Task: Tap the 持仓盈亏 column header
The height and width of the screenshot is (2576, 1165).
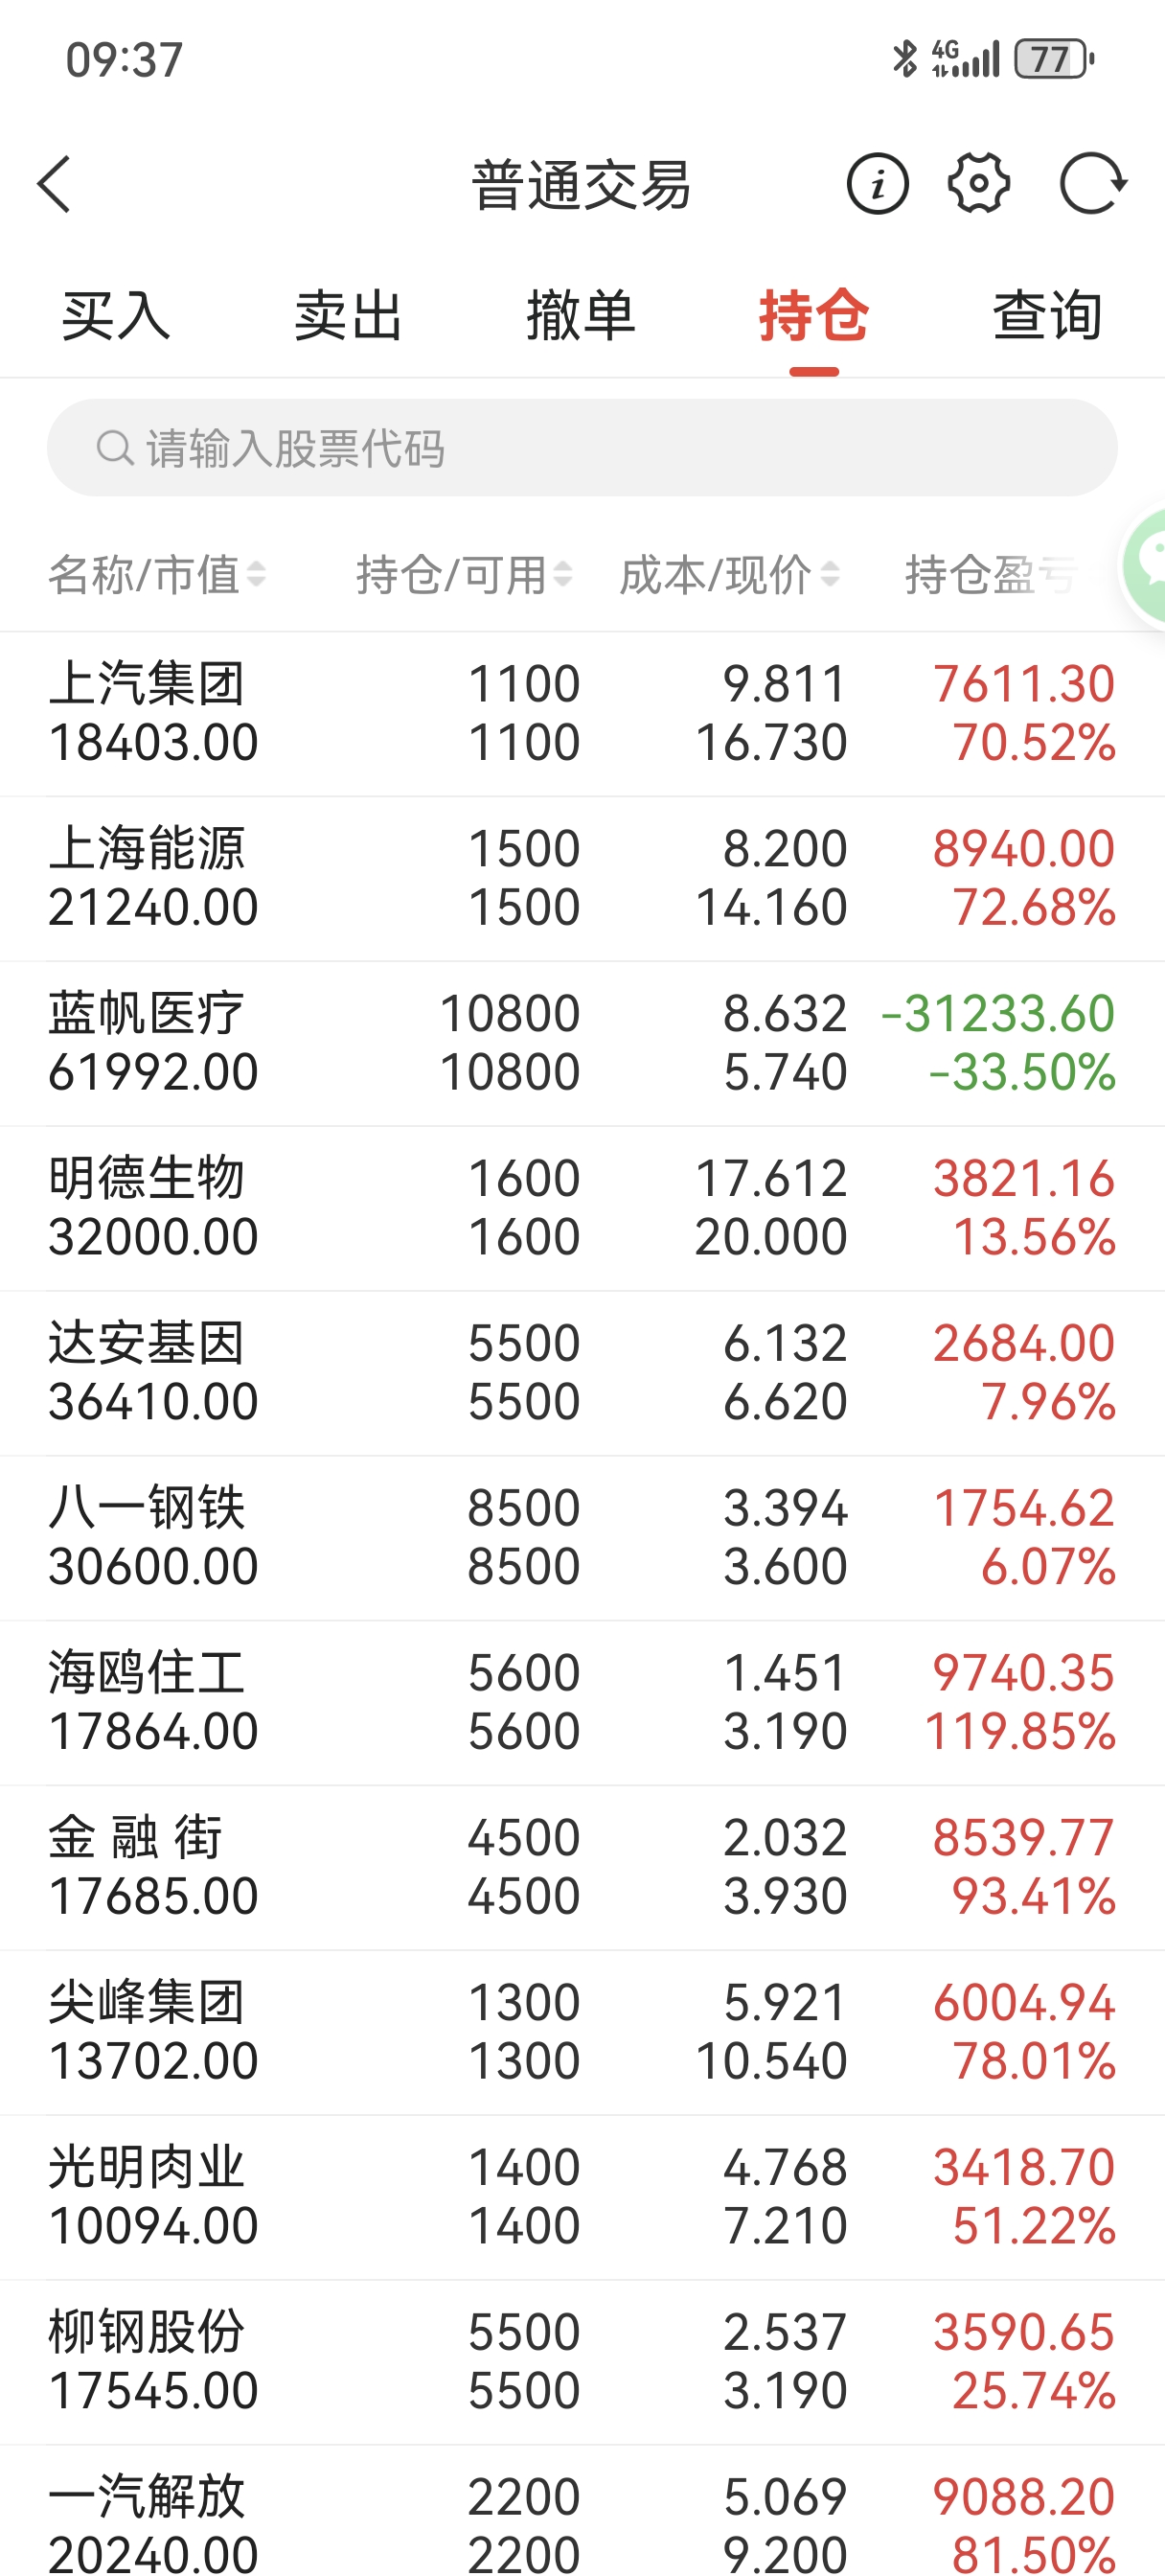Action: click(x=990, y=575)
